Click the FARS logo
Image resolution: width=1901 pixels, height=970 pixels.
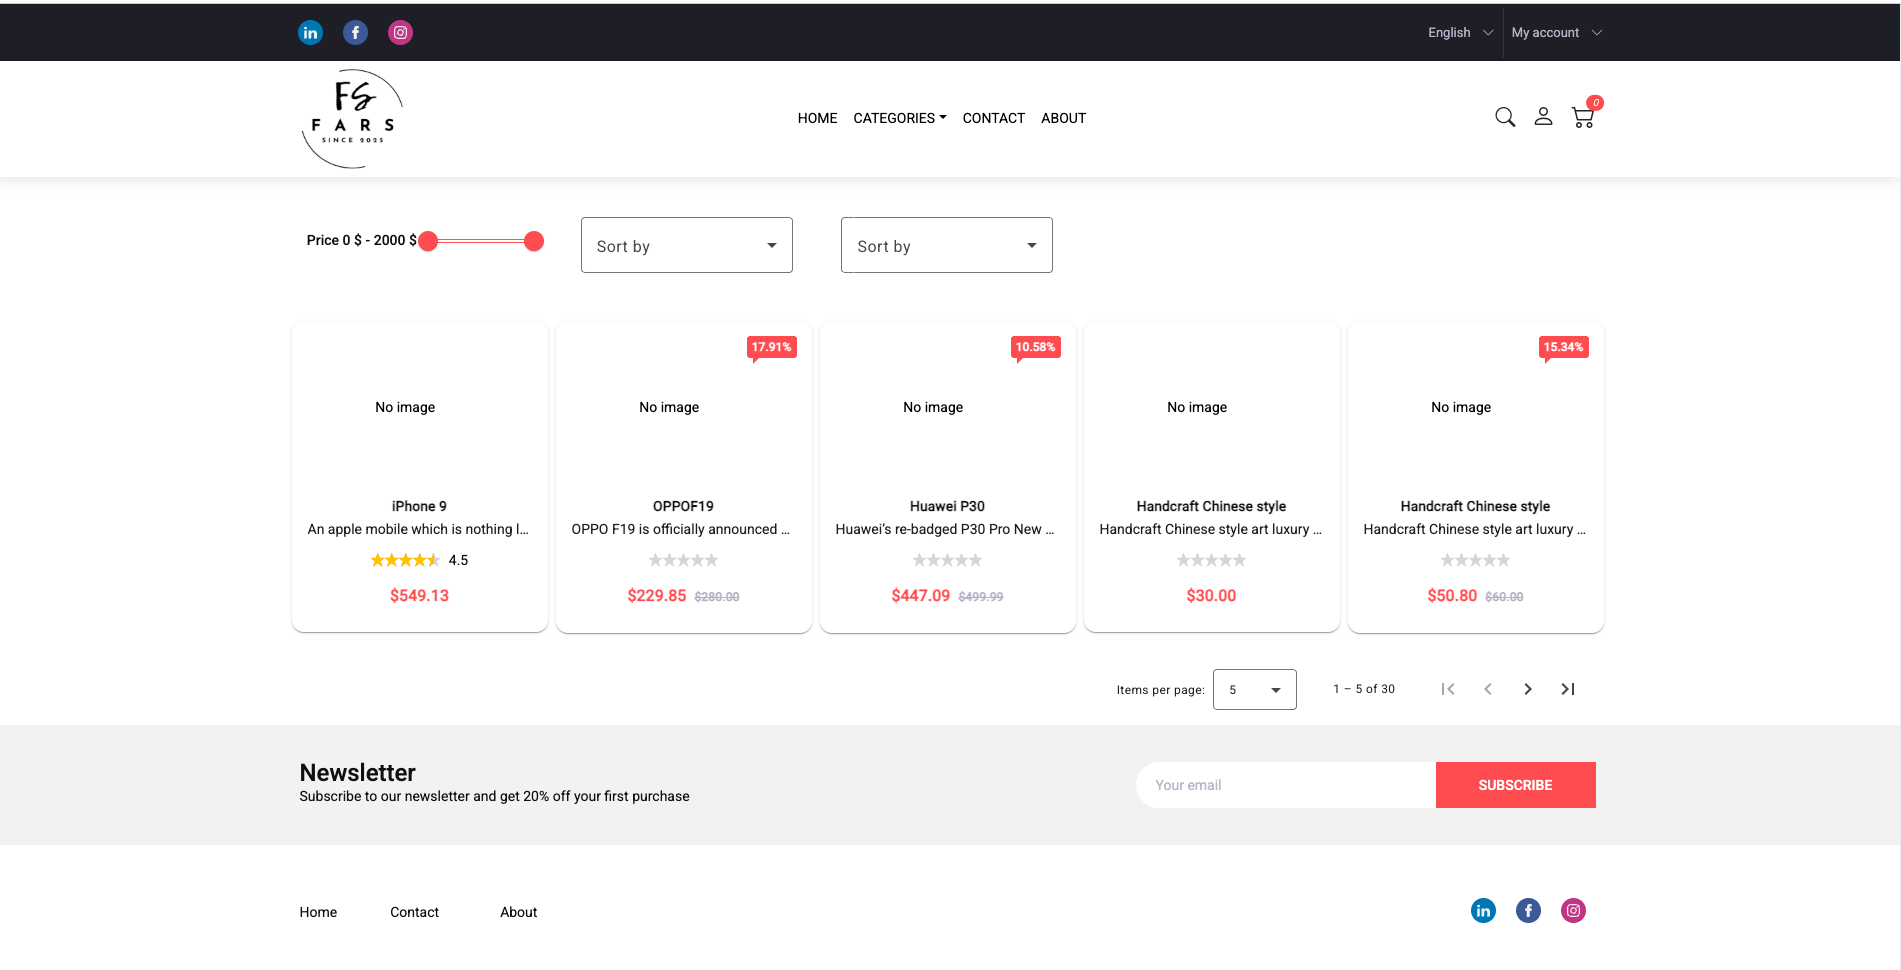coord(352,119)
